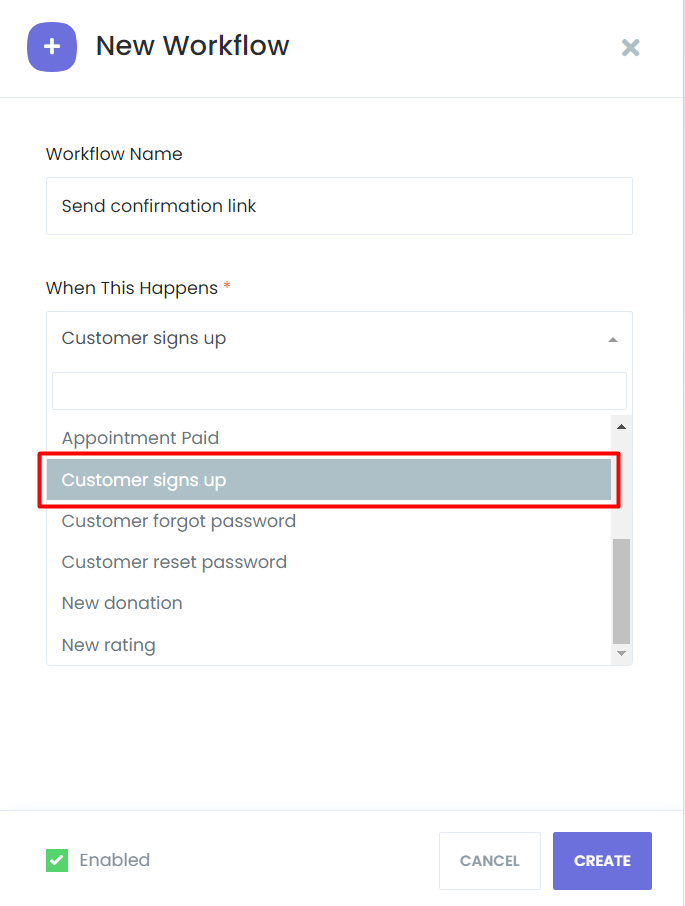The image size is (685, 906).
Task: Choose Customer forgot password from the list
Action: pyautogui.click(x=178, y=521)
